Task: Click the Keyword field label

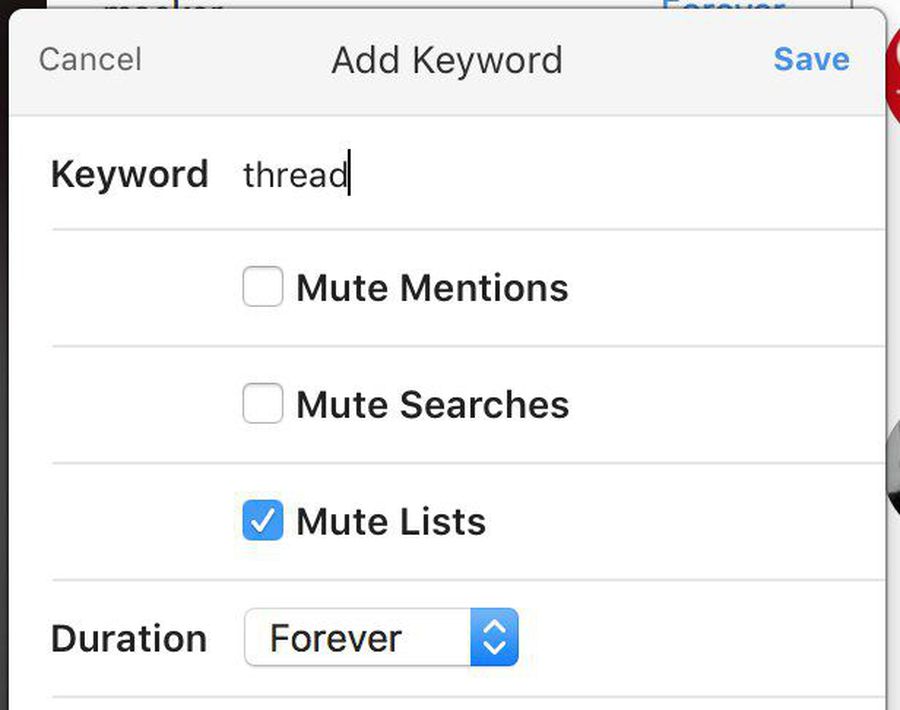Action: pyautogui.click(x=129, y=174)
